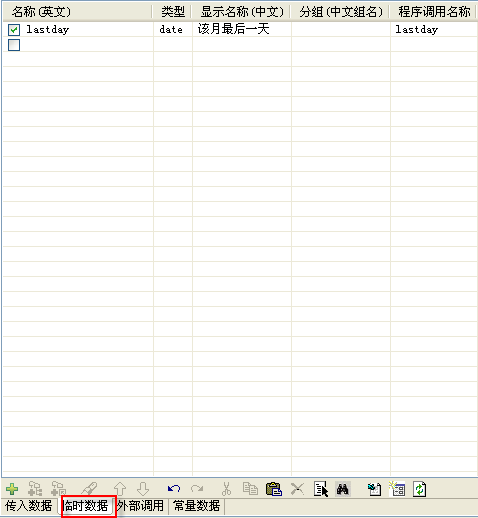Click the copy pages icon
This screenshot has width=478, height=518.
[x=250, y=489]
